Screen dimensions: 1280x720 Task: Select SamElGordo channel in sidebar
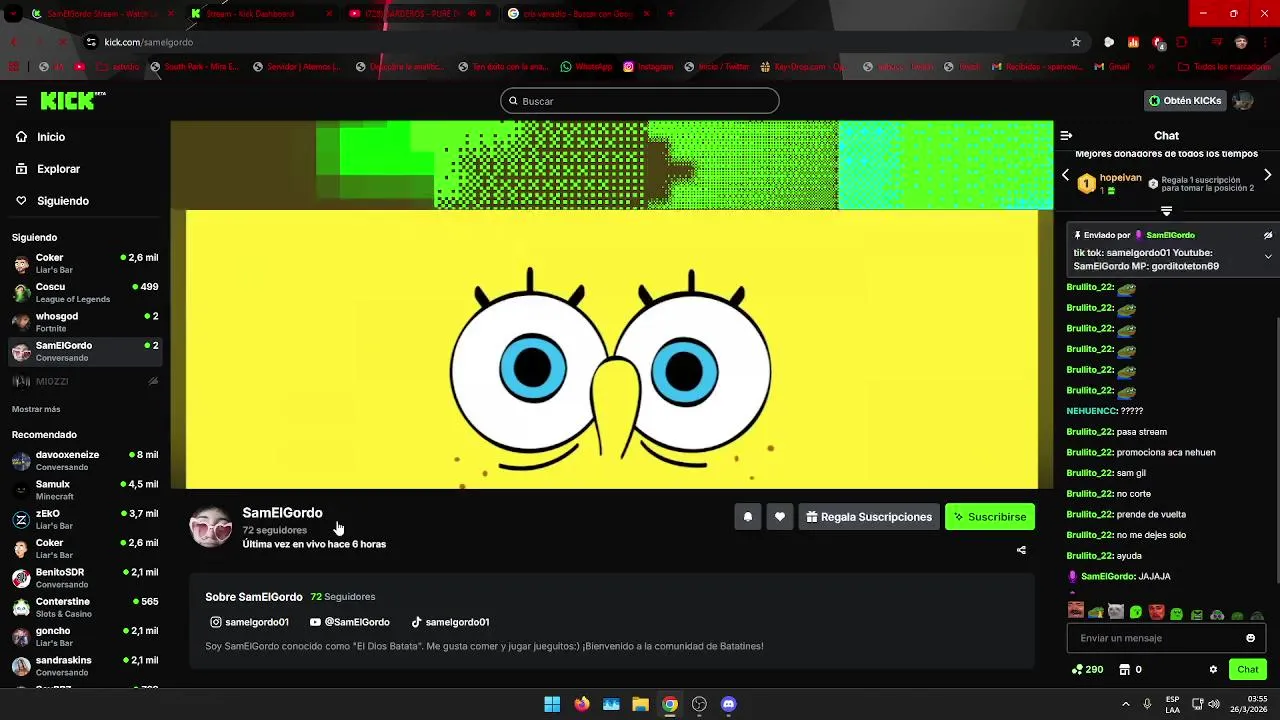[85, 351]
